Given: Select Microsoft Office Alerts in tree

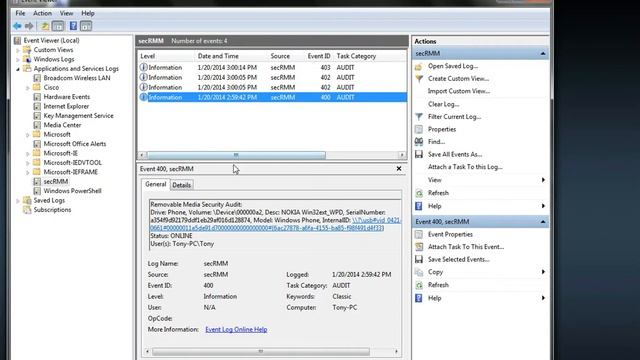Looking at the screenshot, I should click(x=75, y=144).
